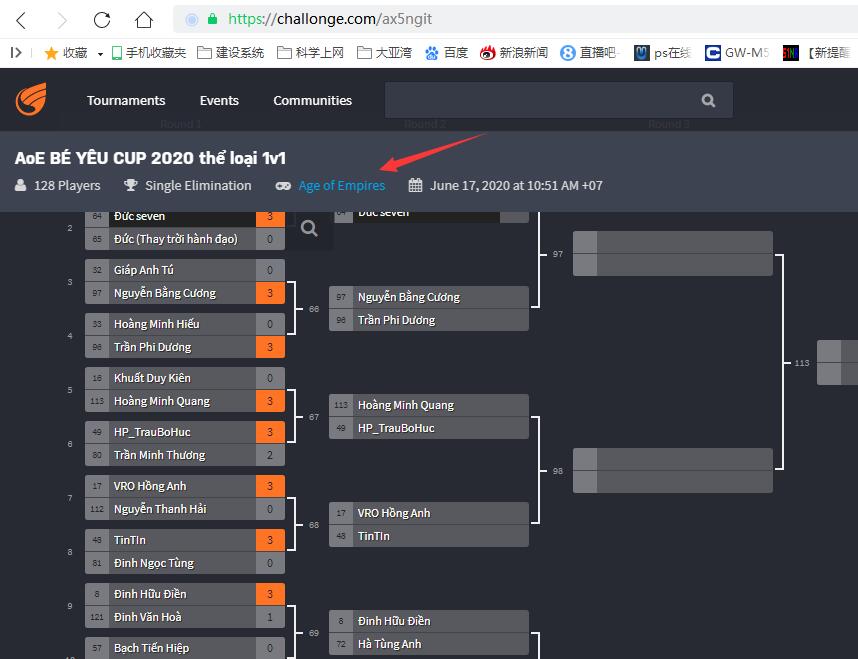Expand the favorites dropdown arrow
Screen dimensions: 858x659
pyautogui.click(x=101, y=54)
